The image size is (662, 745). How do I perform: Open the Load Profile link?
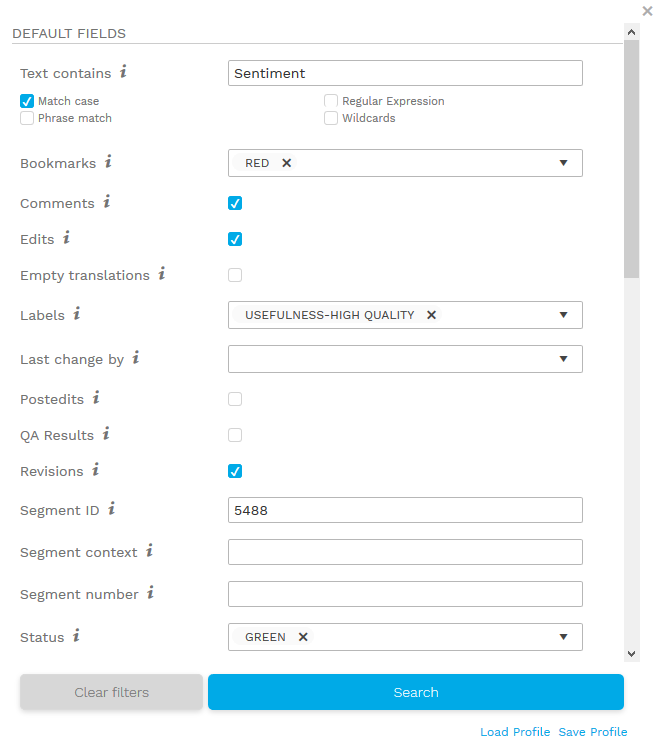click(514, 732)
